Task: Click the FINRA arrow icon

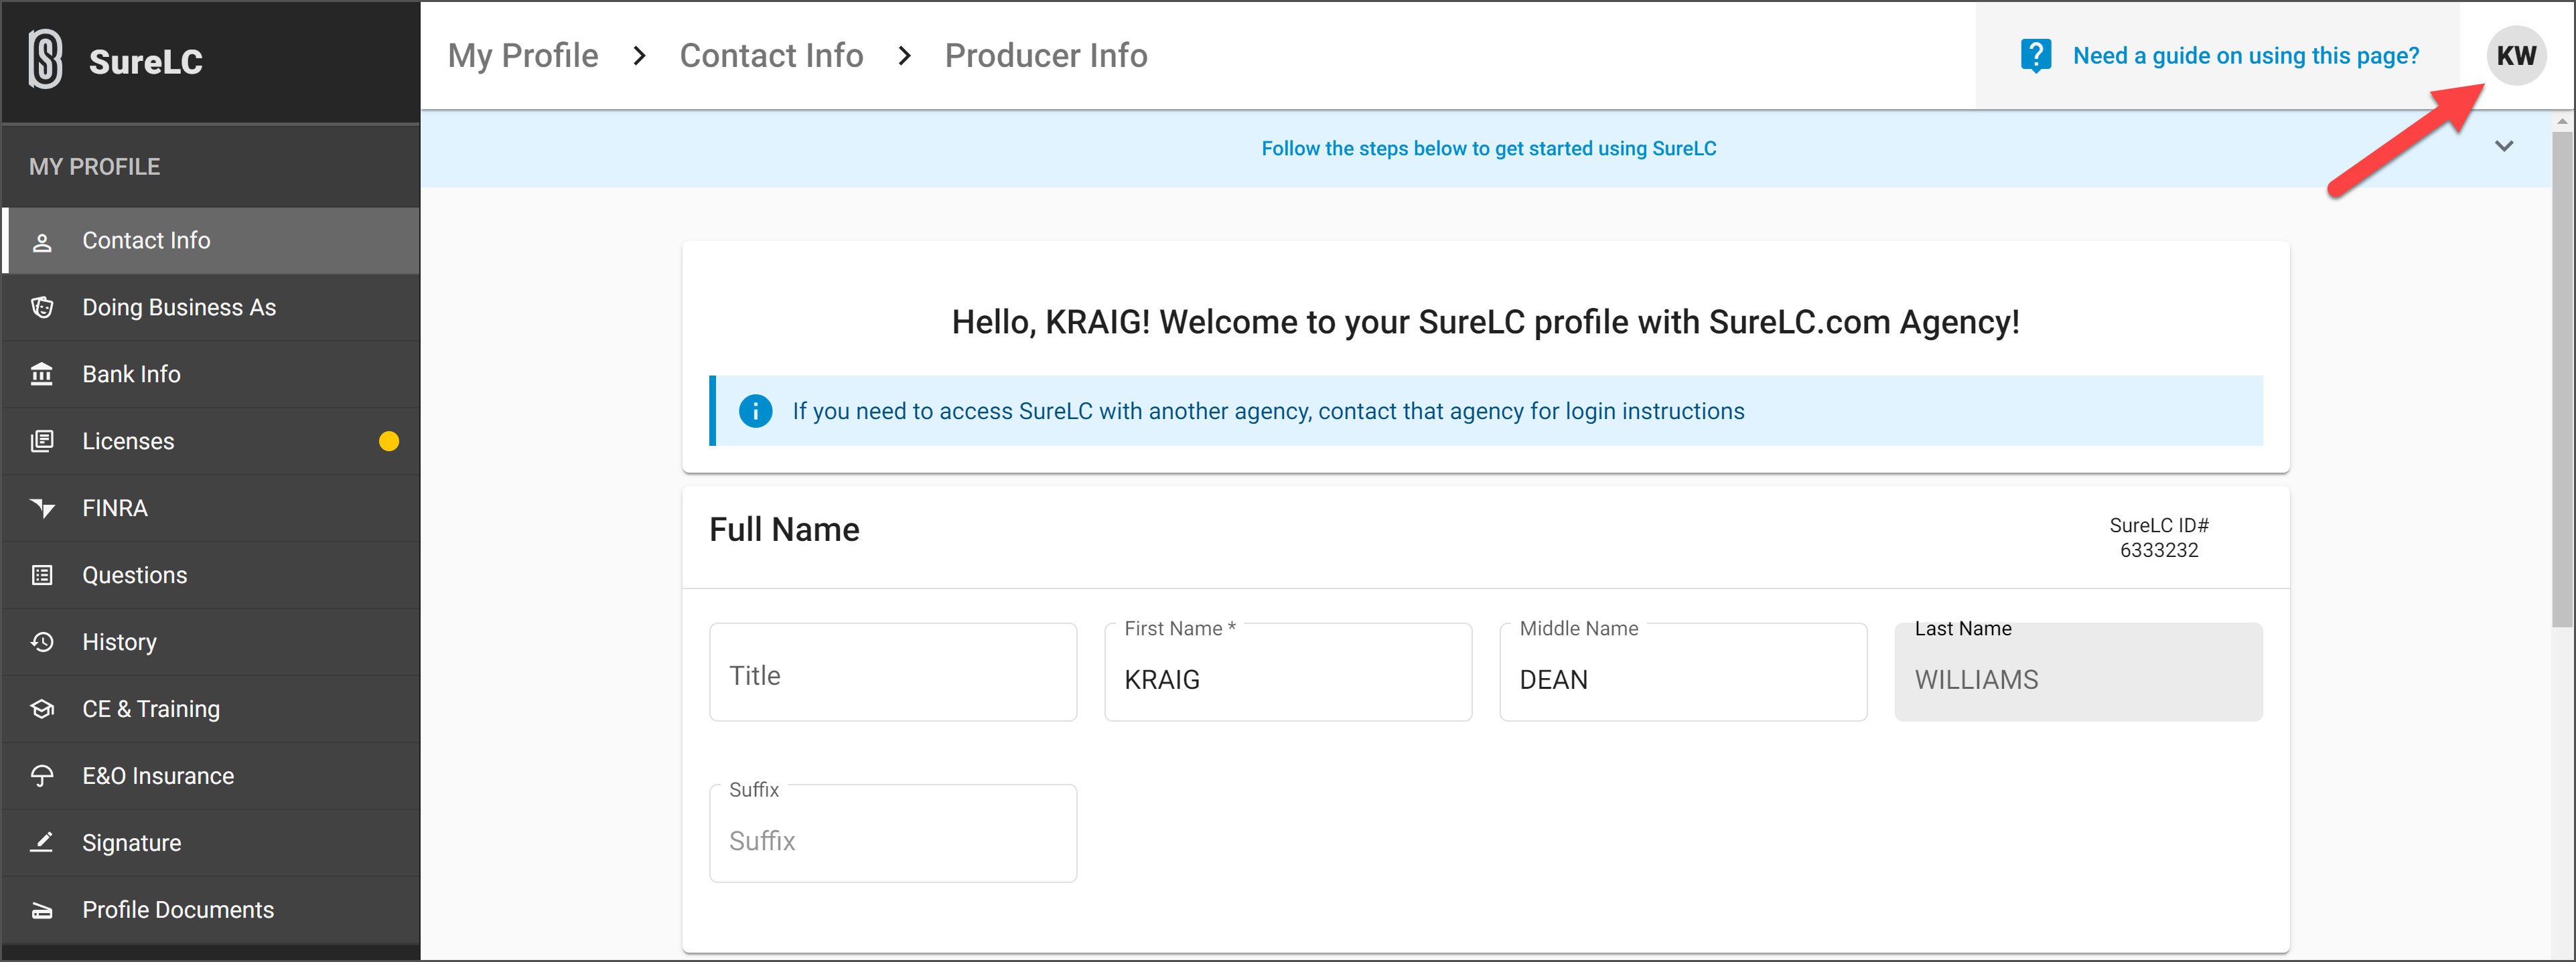Action: click(42, 508)
